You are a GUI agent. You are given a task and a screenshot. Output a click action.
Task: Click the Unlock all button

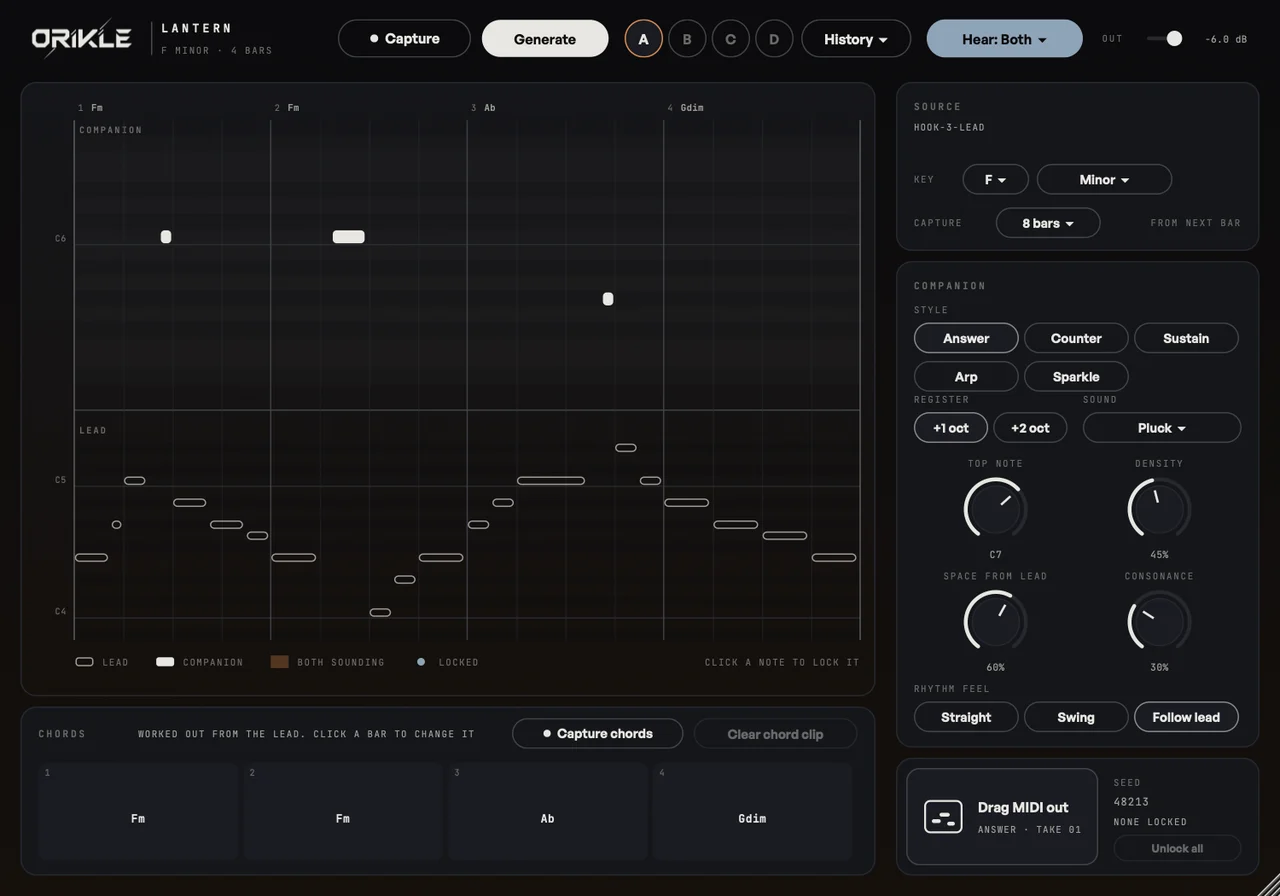click(1177, 848)
